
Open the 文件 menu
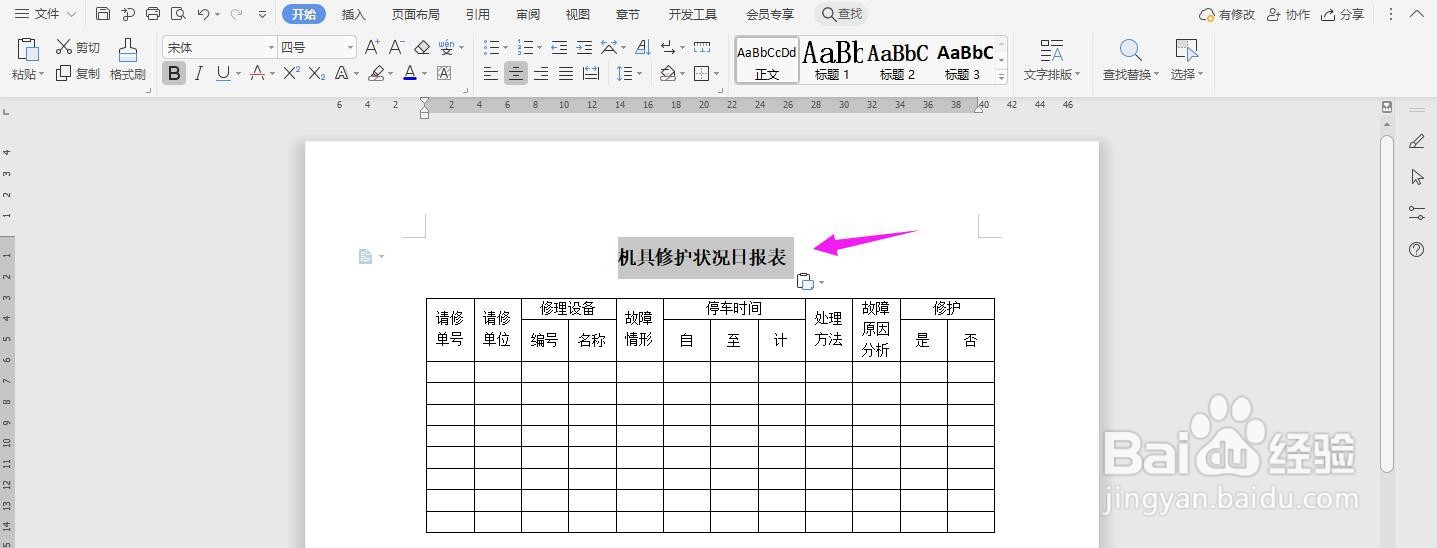[45, 14]
